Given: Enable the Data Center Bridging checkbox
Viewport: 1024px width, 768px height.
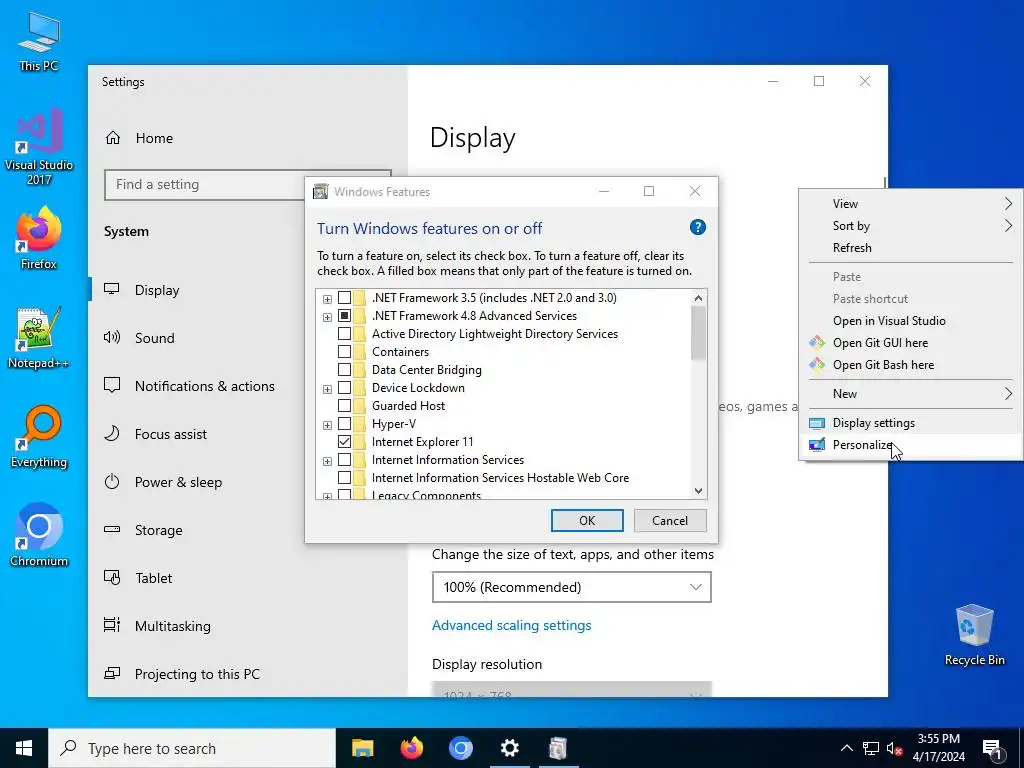Looking at the screenshot, I should [x=344, y=370].
